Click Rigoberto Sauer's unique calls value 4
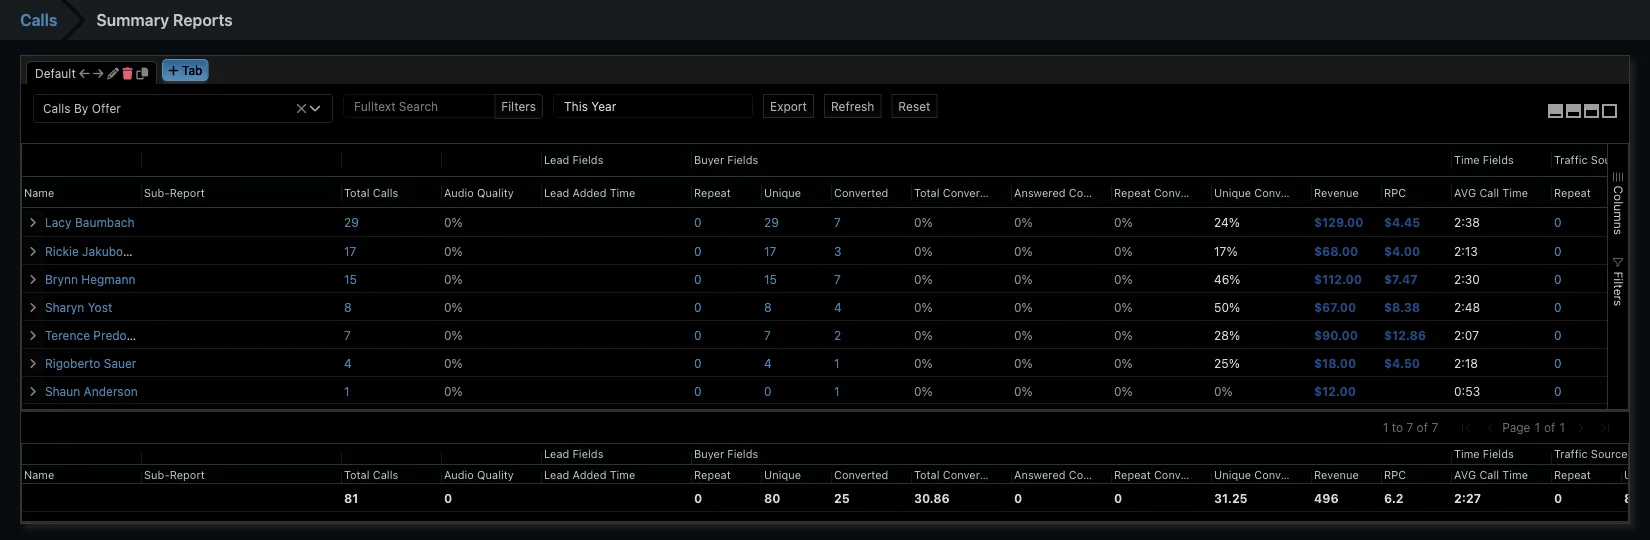This screenshot has width=1650, height=540. (768, 363)
